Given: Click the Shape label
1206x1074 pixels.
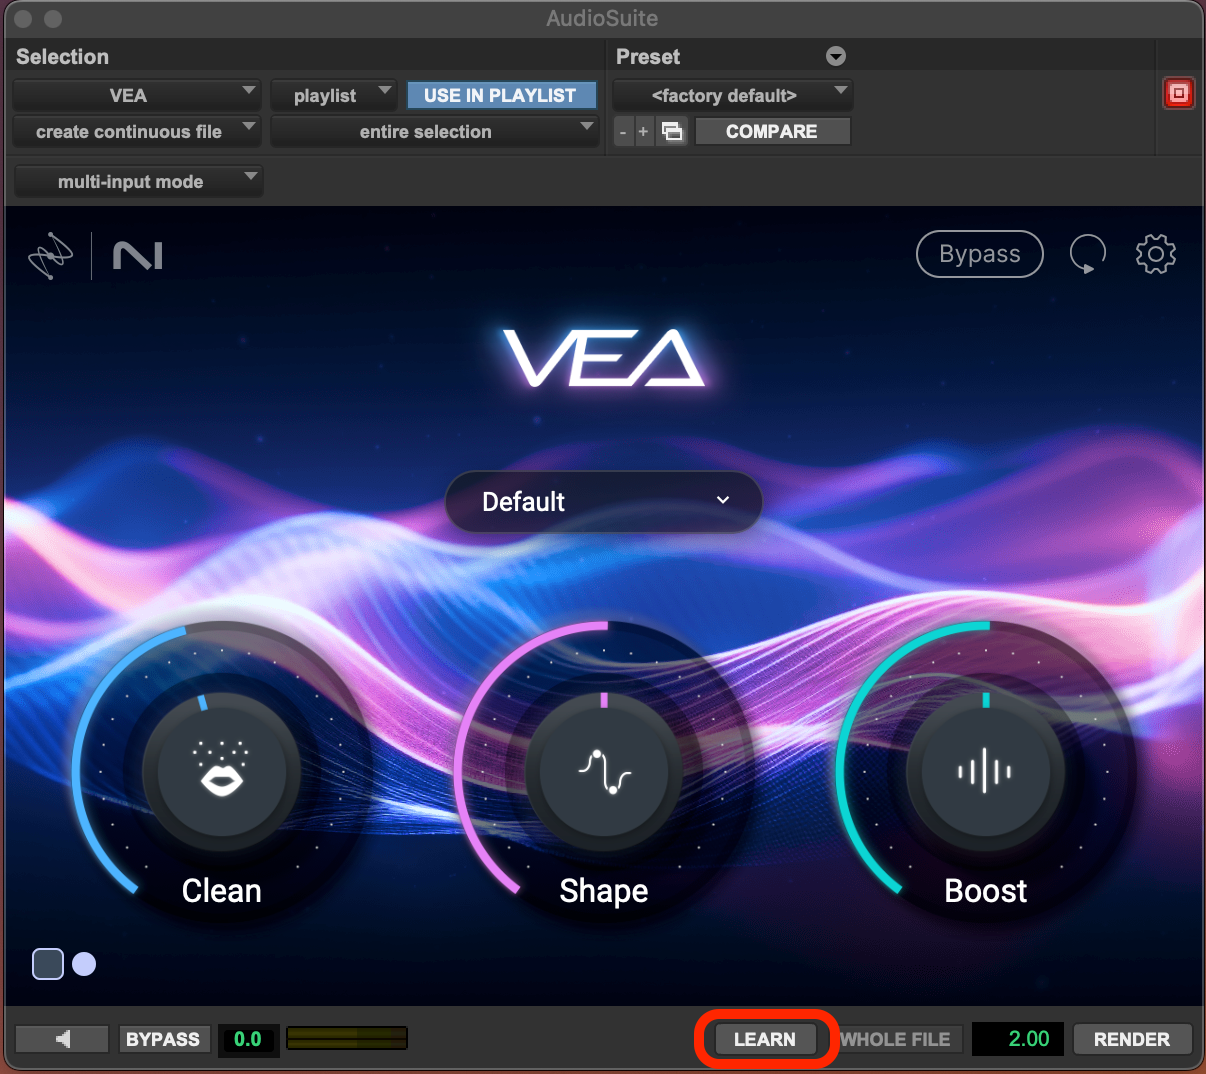Looking at the screenshot, I should click(x=604, y=891).
